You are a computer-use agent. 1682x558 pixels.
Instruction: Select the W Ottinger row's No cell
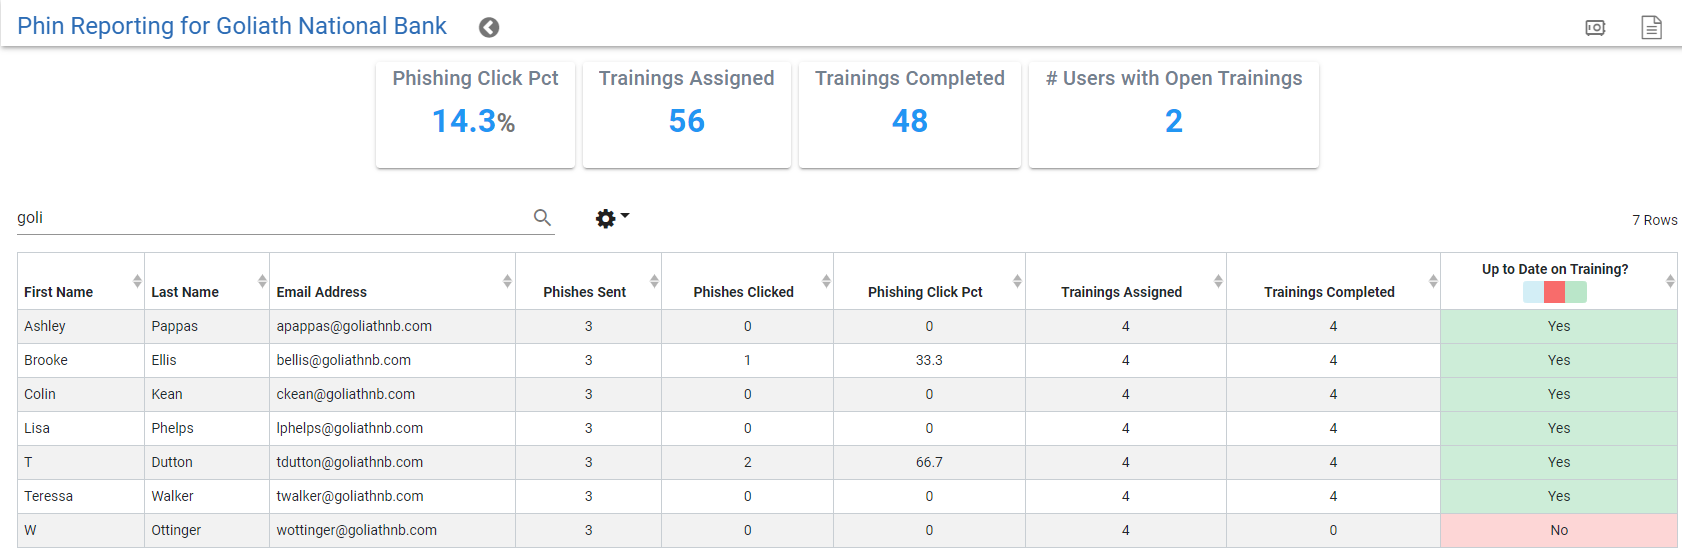click(x=1559, y=530)
